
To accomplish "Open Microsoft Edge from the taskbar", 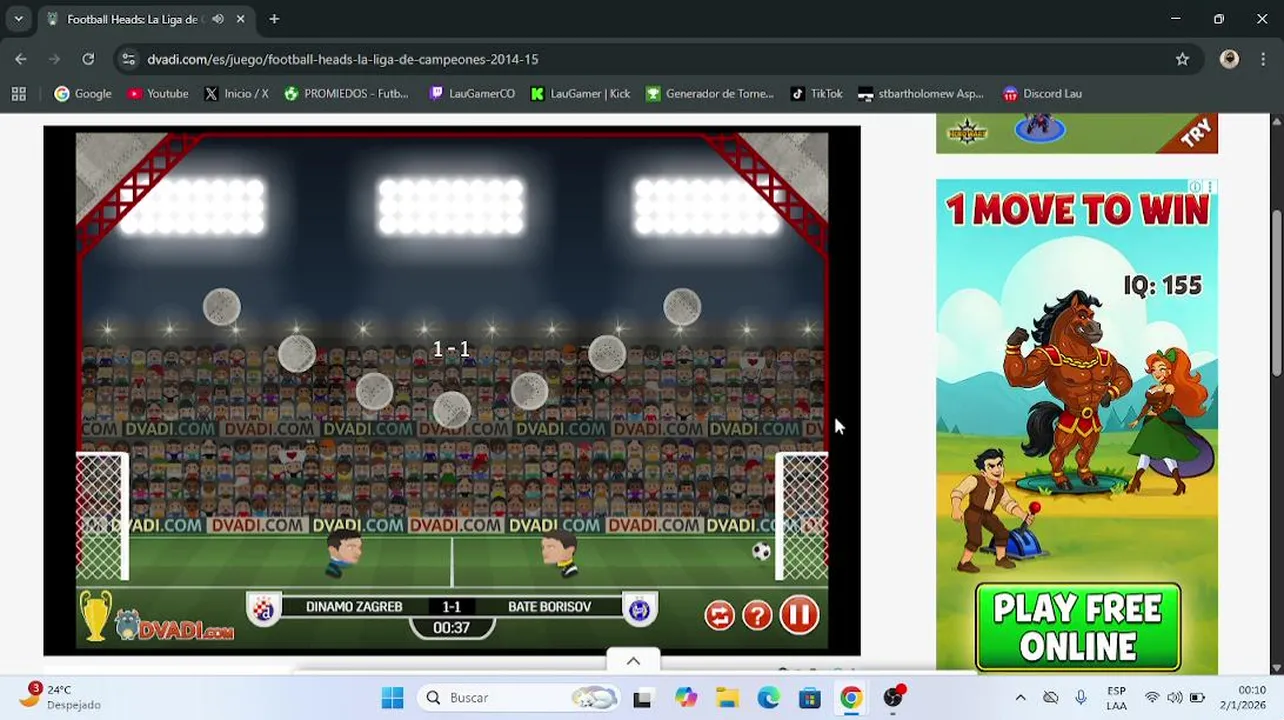I will tap(768, 697).
